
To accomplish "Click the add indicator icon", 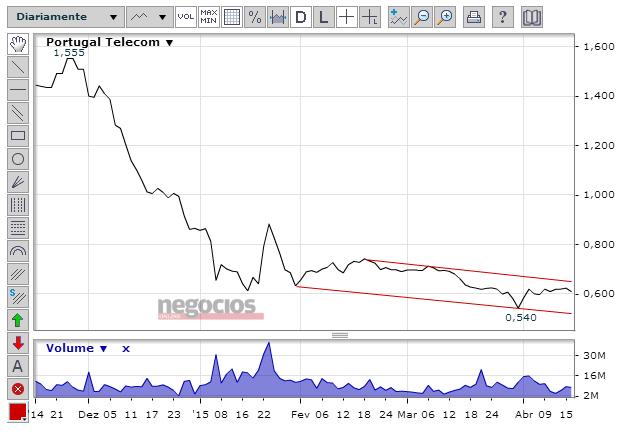I will click(398, 17).
